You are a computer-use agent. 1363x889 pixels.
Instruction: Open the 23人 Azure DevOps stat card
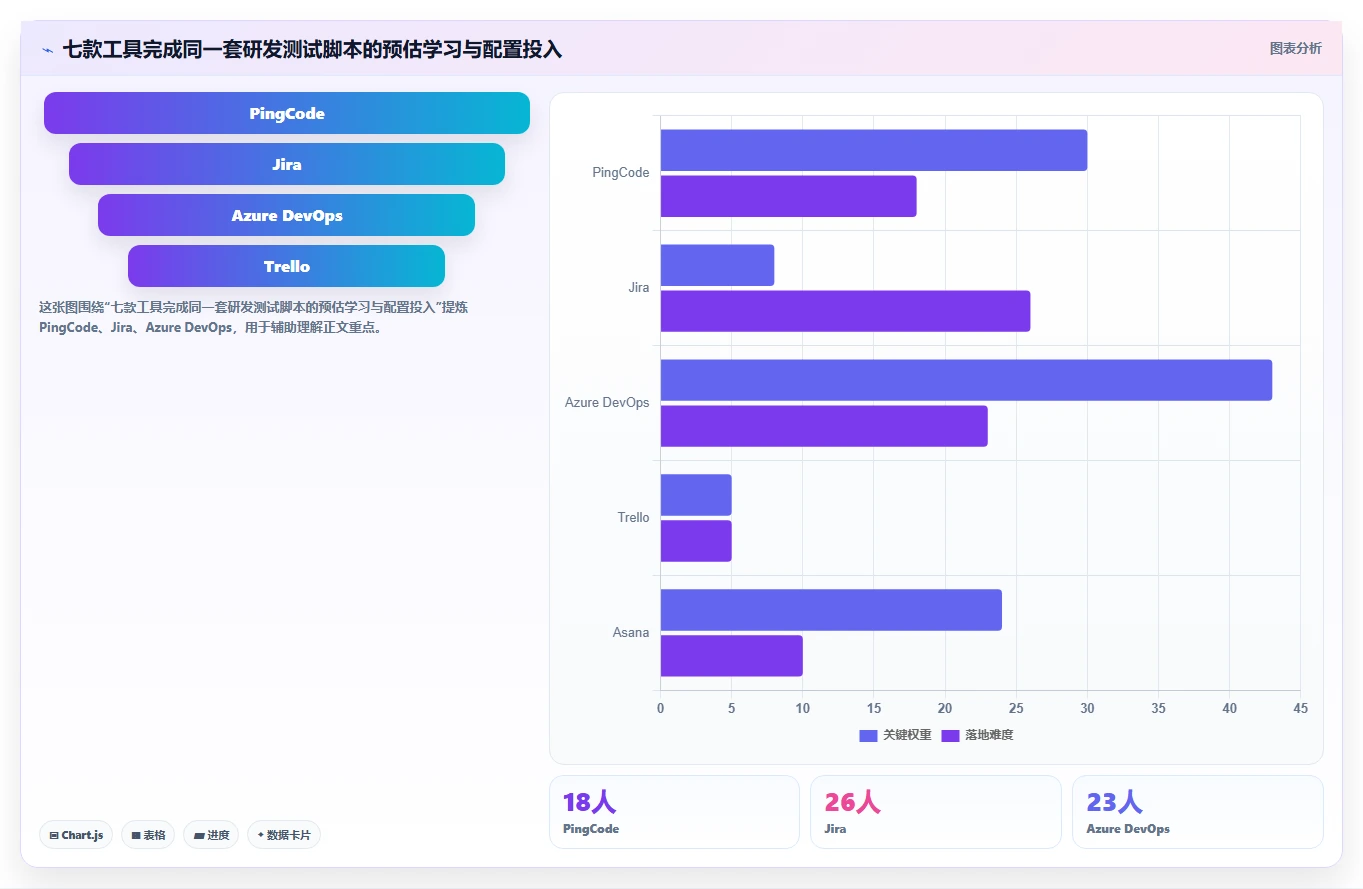(1197, 812)
